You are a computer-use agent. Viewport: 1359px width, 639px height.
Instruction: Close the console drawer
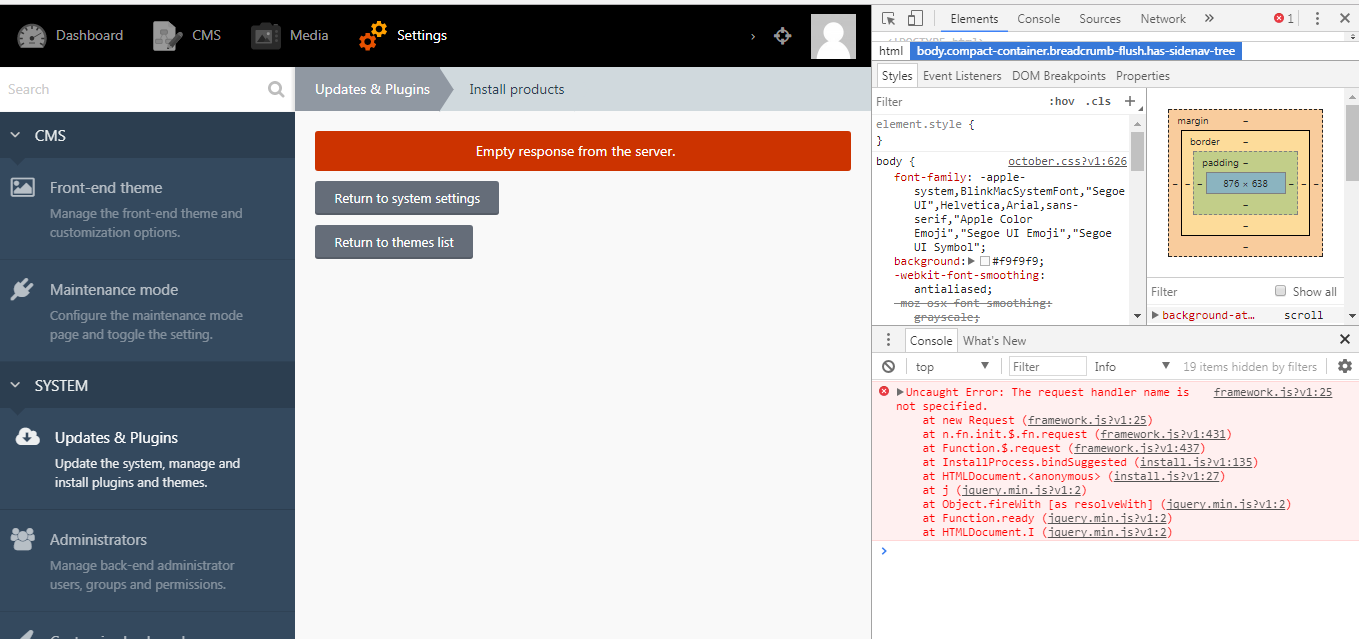1345,340
